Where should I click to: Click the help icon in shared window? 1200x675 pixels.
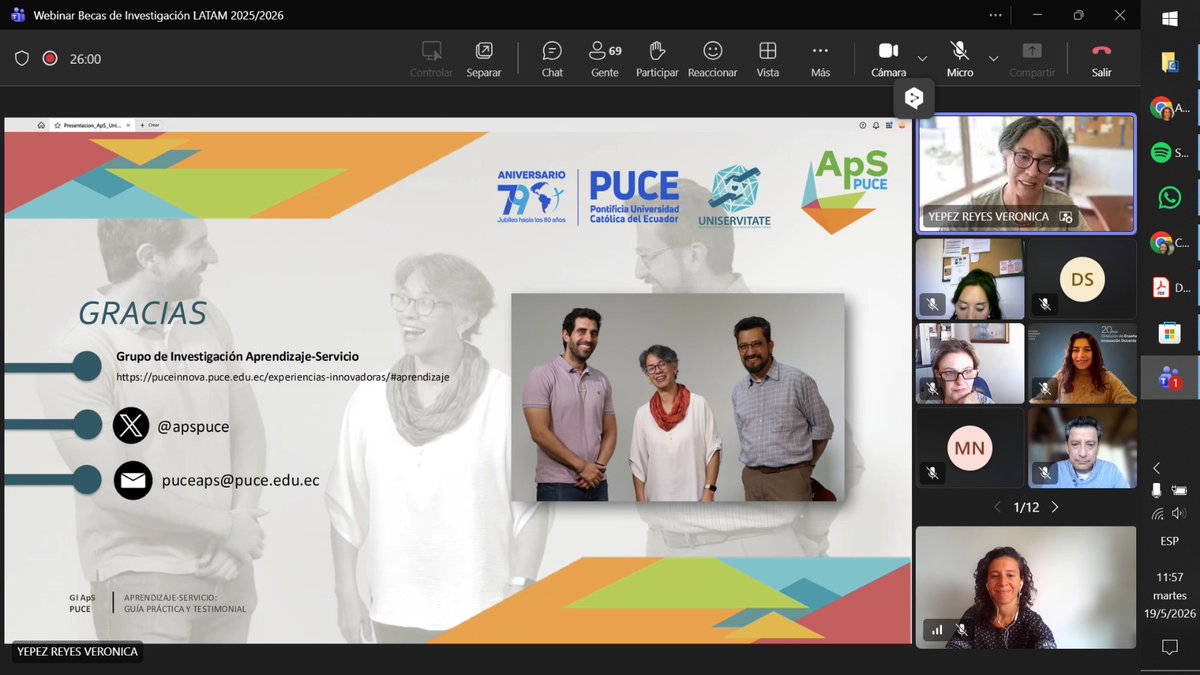click(863, 125)
